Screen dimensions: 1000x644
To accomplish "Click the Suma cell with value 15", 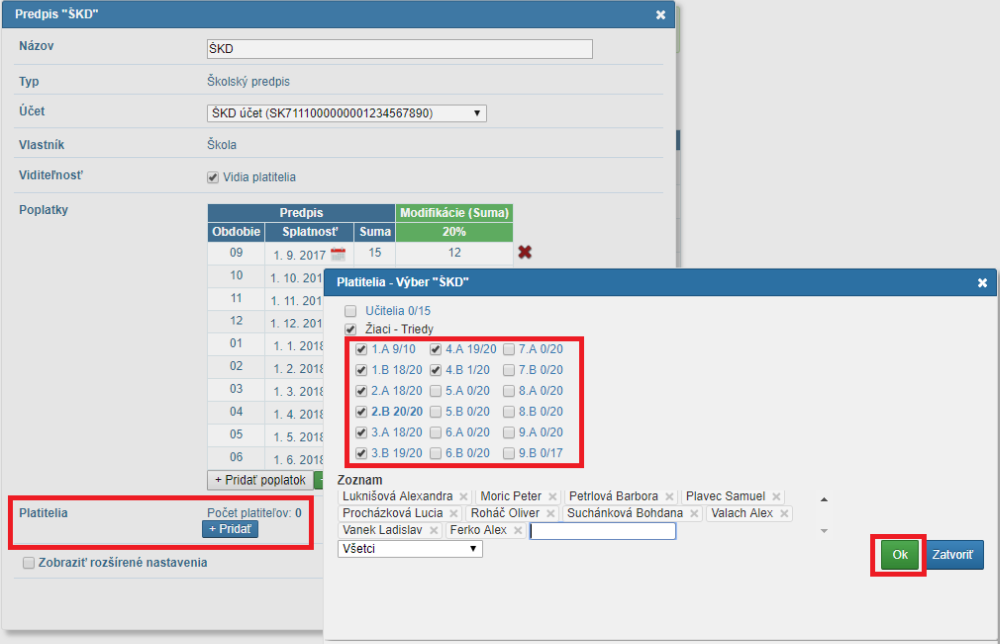I will (x=374, y=253).
